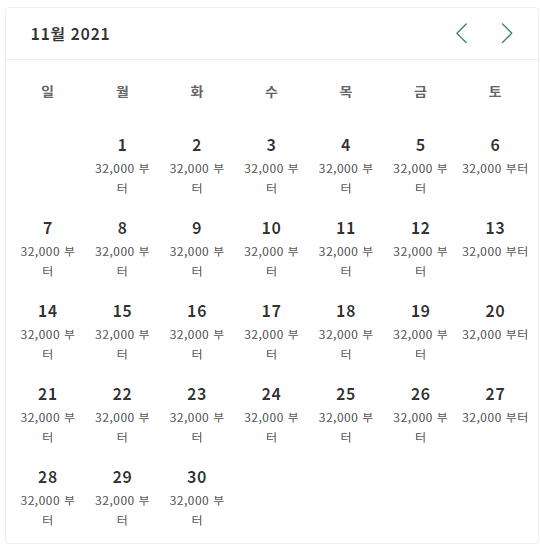Select November 9 date cell
This screenshot has width=540, height=550.
tap(196, 249)
